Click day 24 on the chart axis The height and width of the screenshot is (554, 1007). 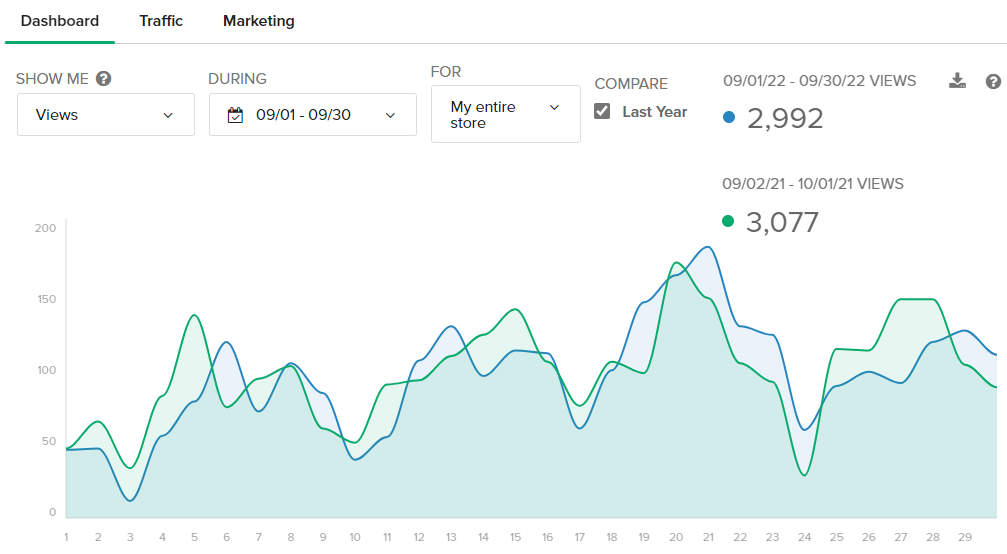coord(804,537)
